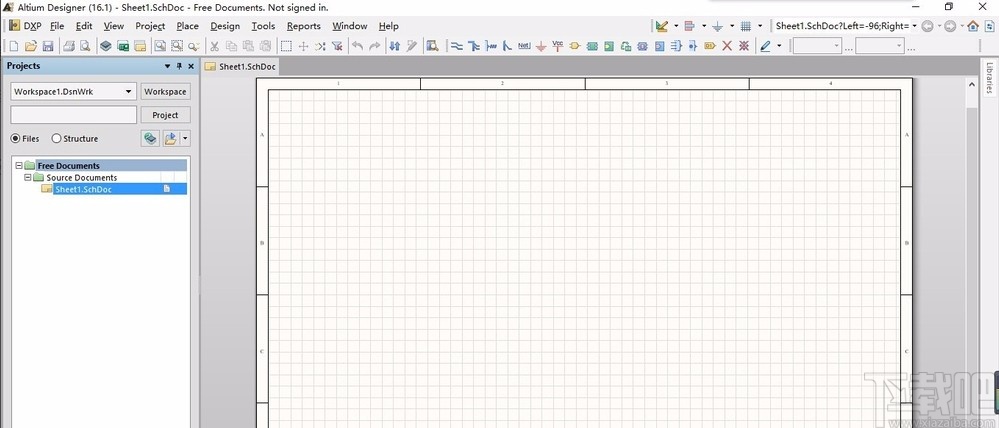Image resolution: width=999 pixels, height=428 pixels.
Task: Open the Design menu
Action: click(225, 26)
